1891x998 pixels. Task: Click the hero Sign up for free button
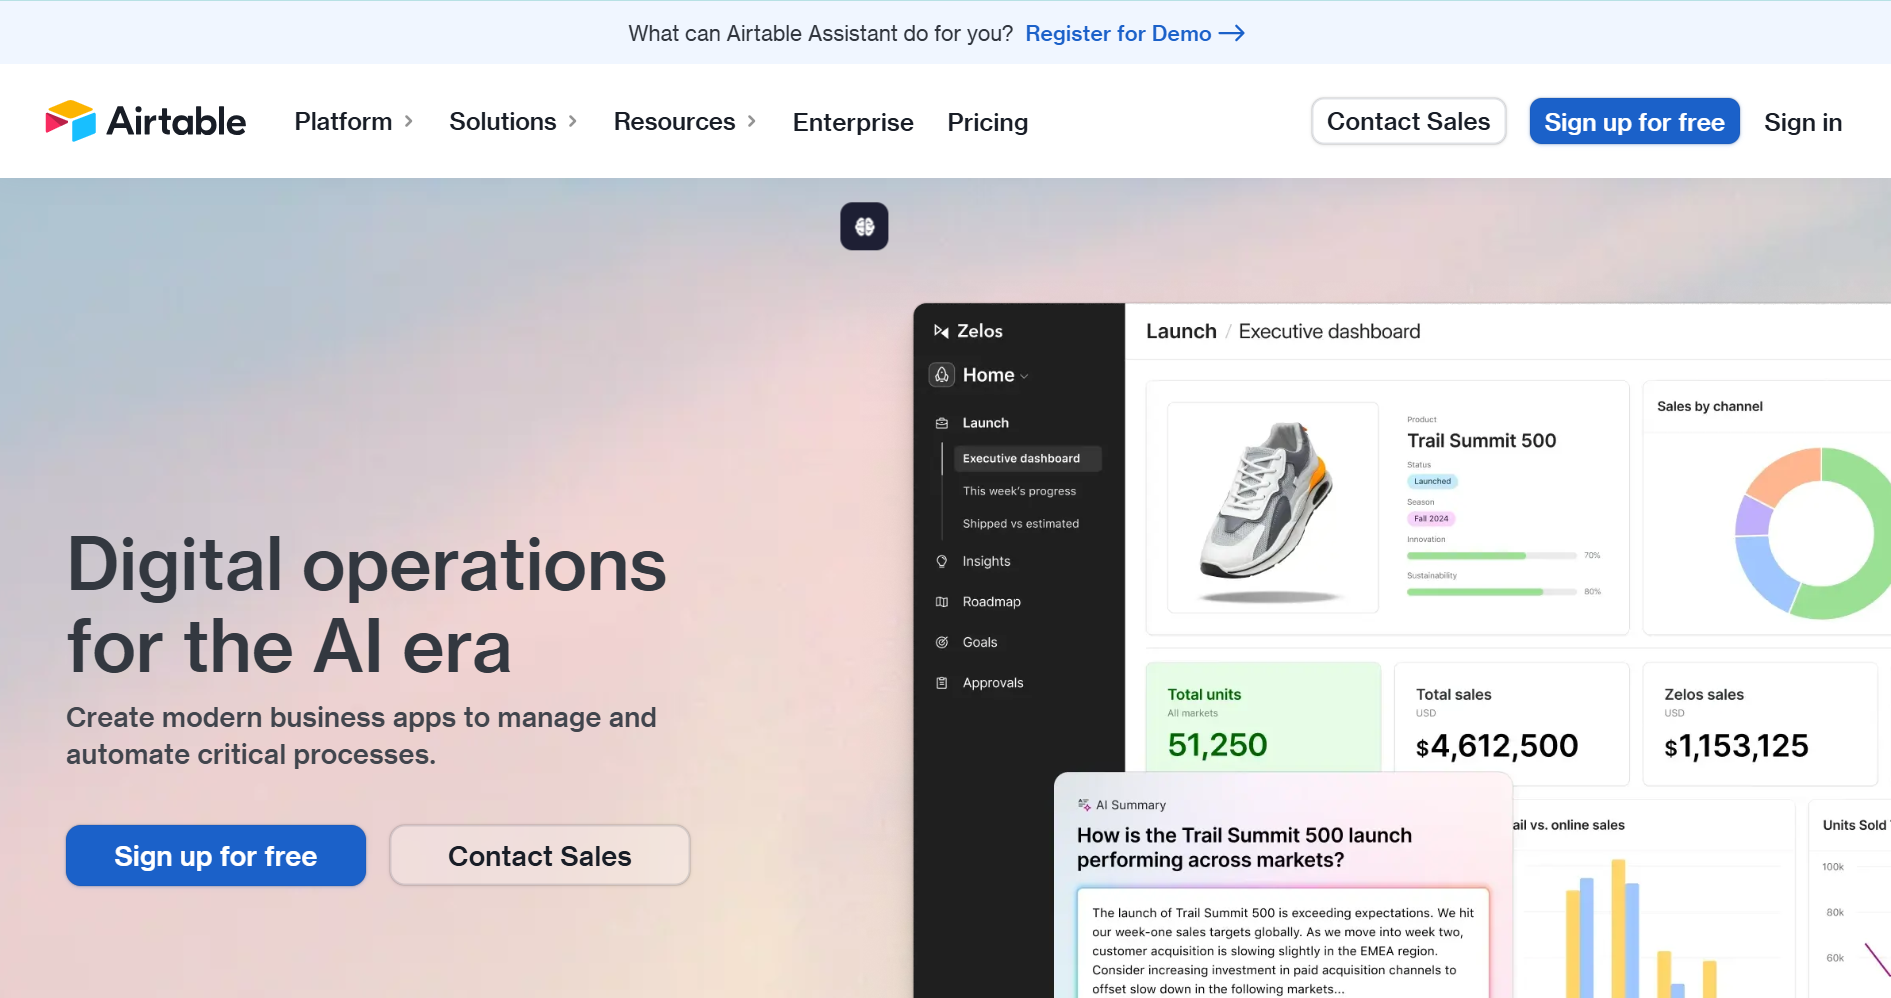click(x=216, y=855)
